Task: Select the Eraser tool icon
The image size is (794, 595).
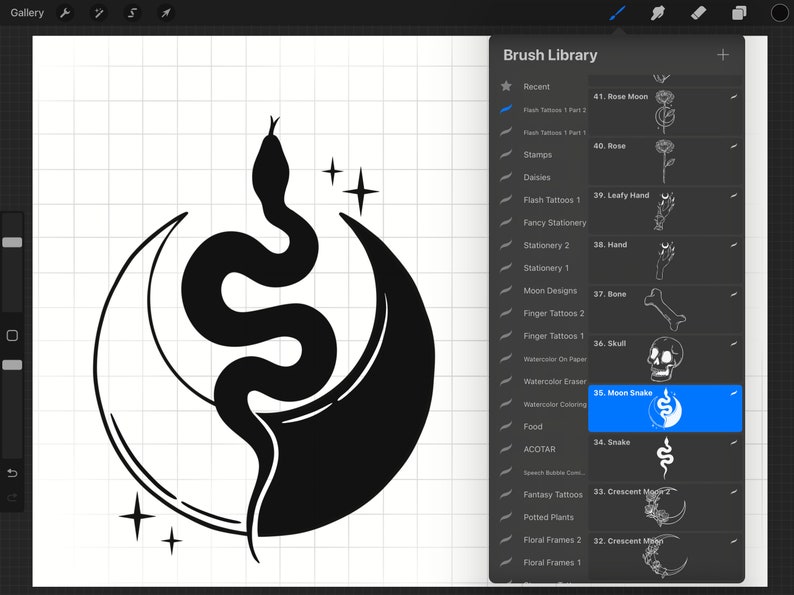Action: [698, 13]
